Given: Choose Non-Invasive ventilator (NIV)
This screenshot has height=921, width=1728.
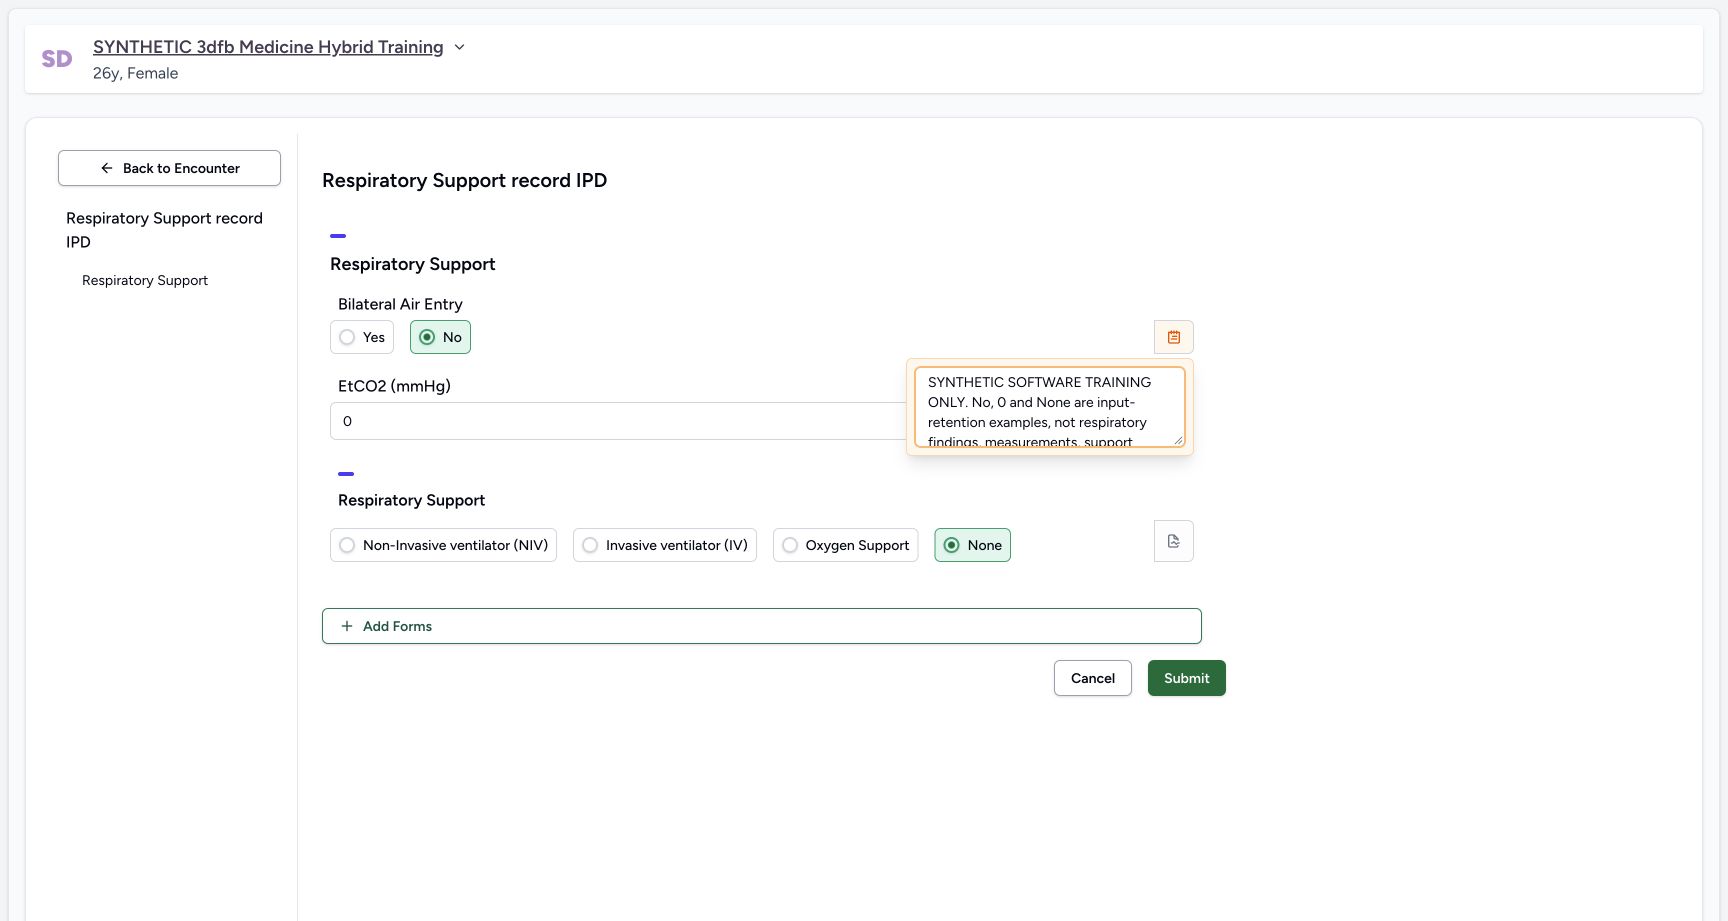Looking at the screenshot, I should (x=443, y=545).
